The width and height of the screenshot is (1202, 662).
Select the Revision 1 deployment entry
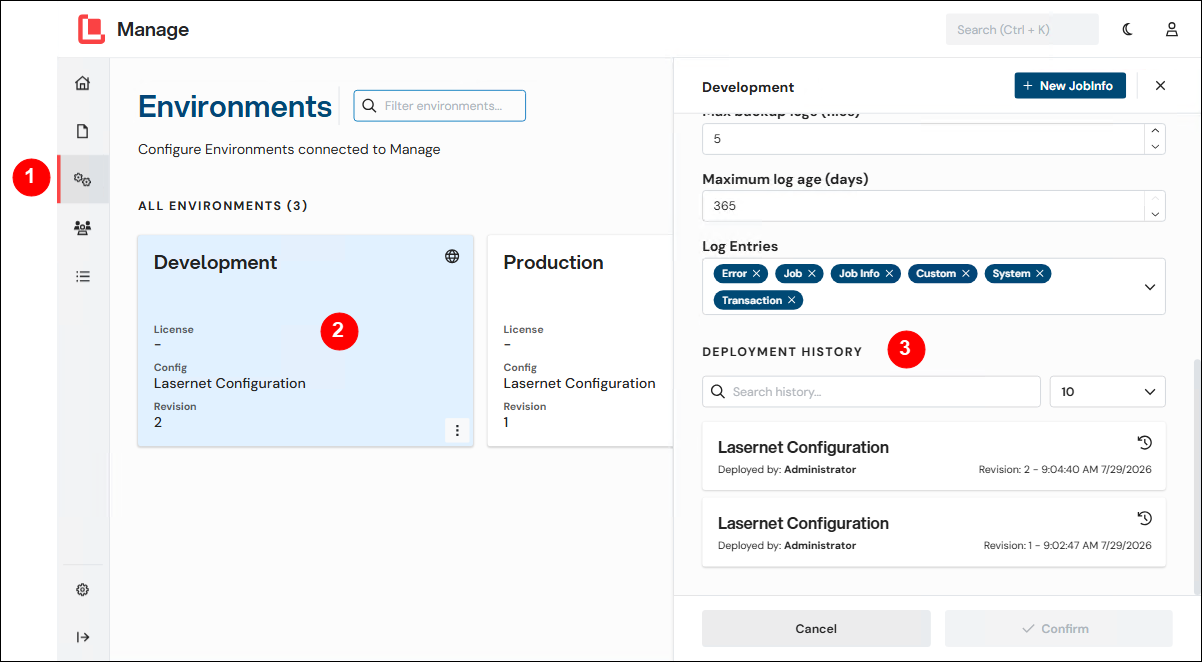pos(934,532)
